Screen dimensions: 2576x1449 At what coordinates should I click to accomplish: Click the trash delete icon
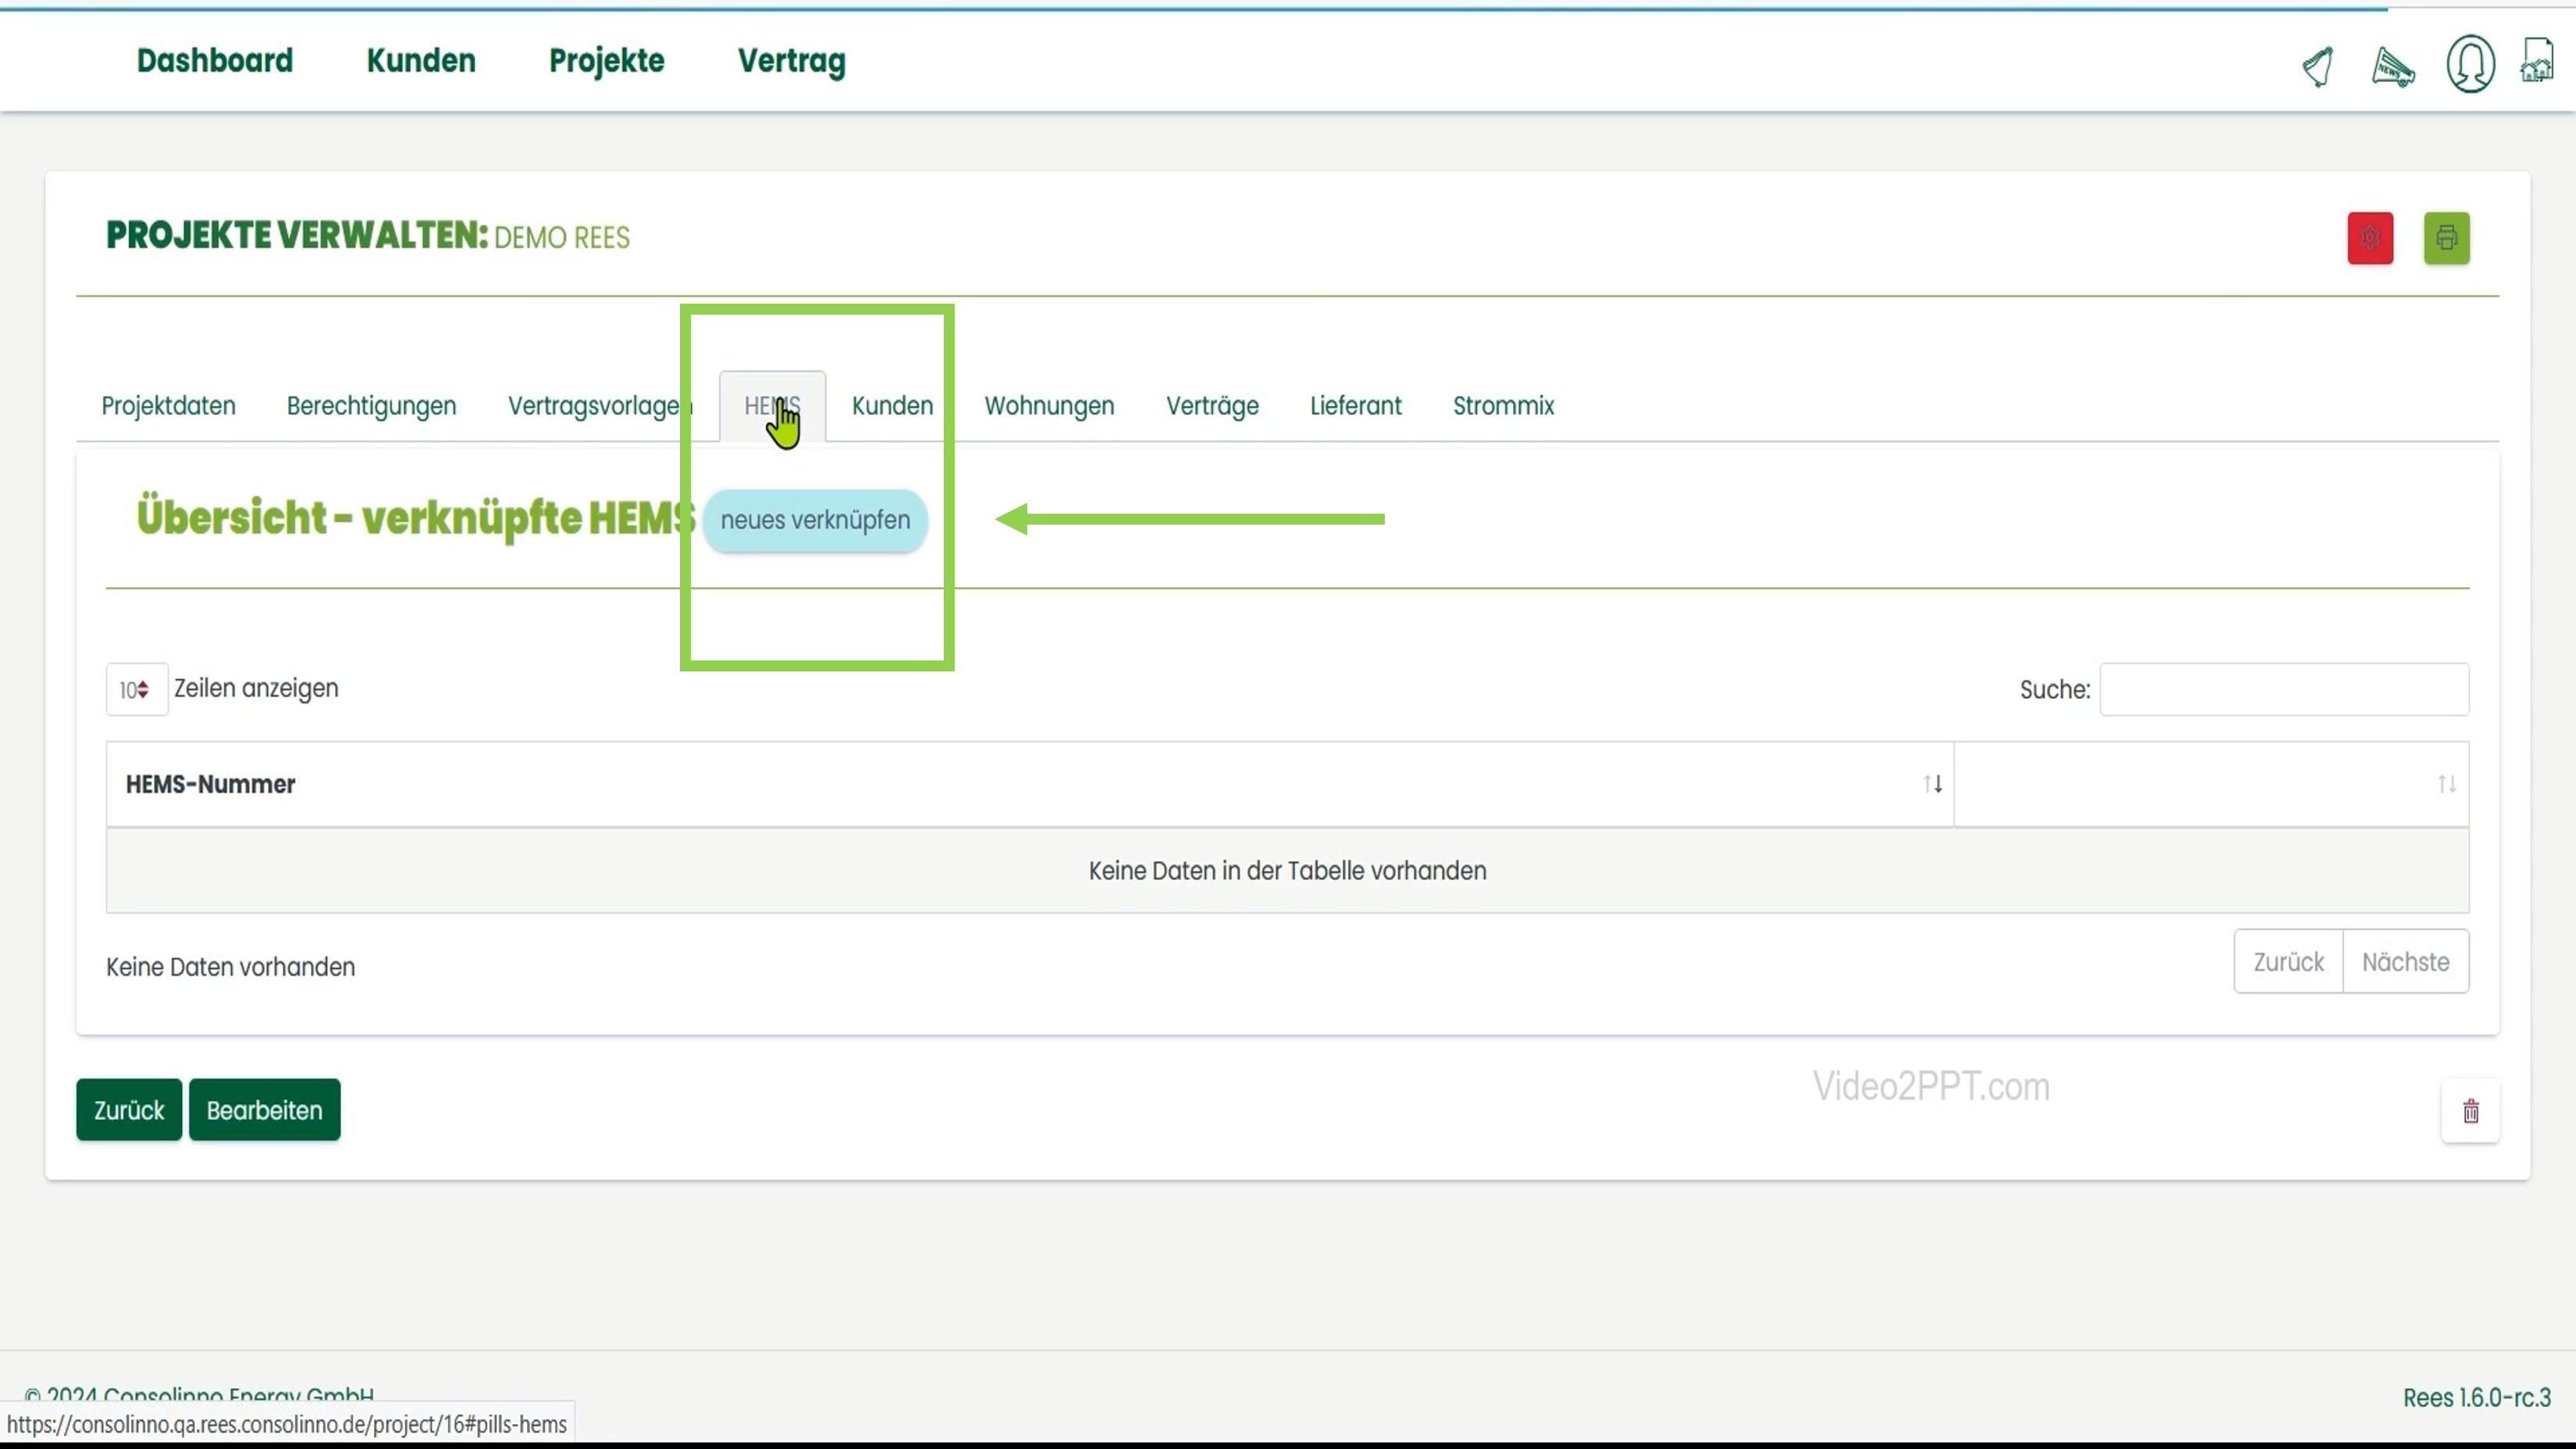2470,1111
